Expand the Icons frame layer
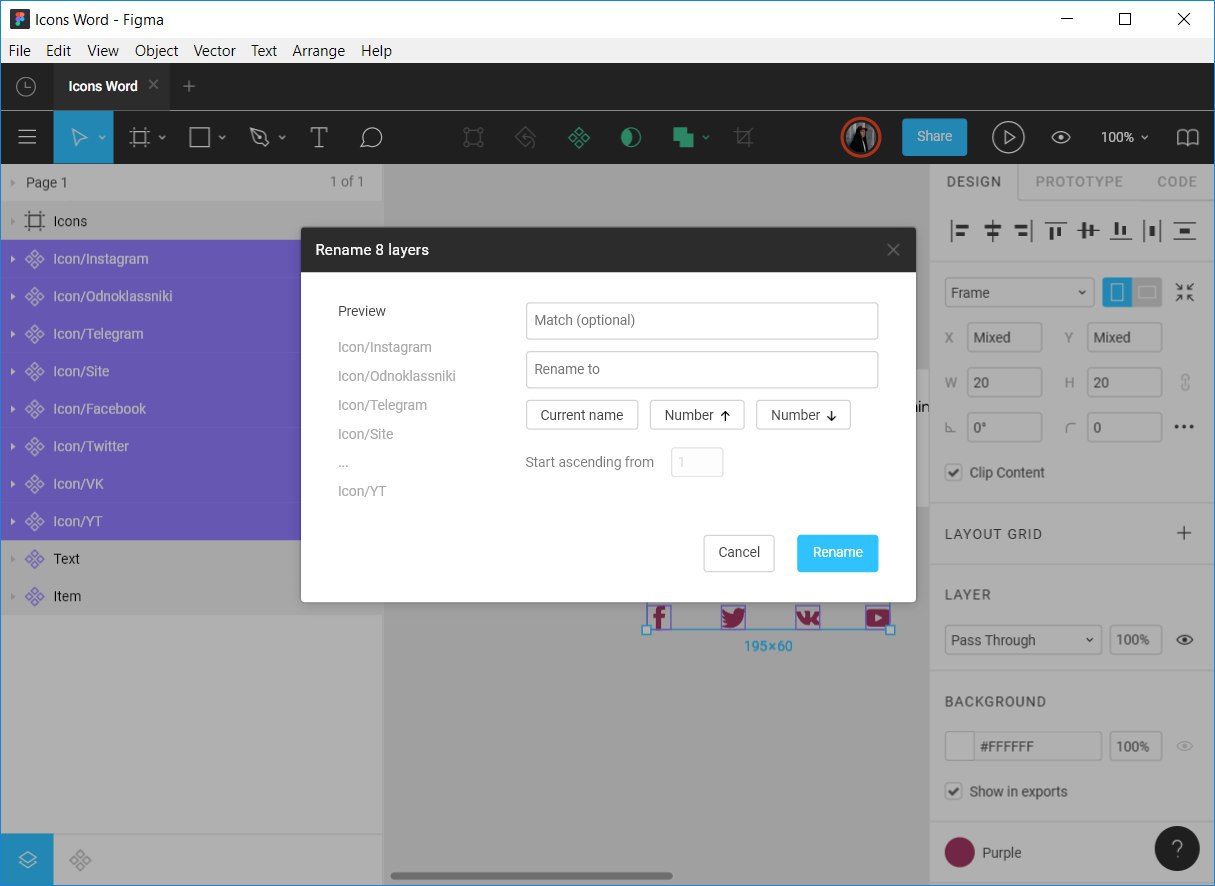This screenshot has height=886, width=1215. click(13, 221)
